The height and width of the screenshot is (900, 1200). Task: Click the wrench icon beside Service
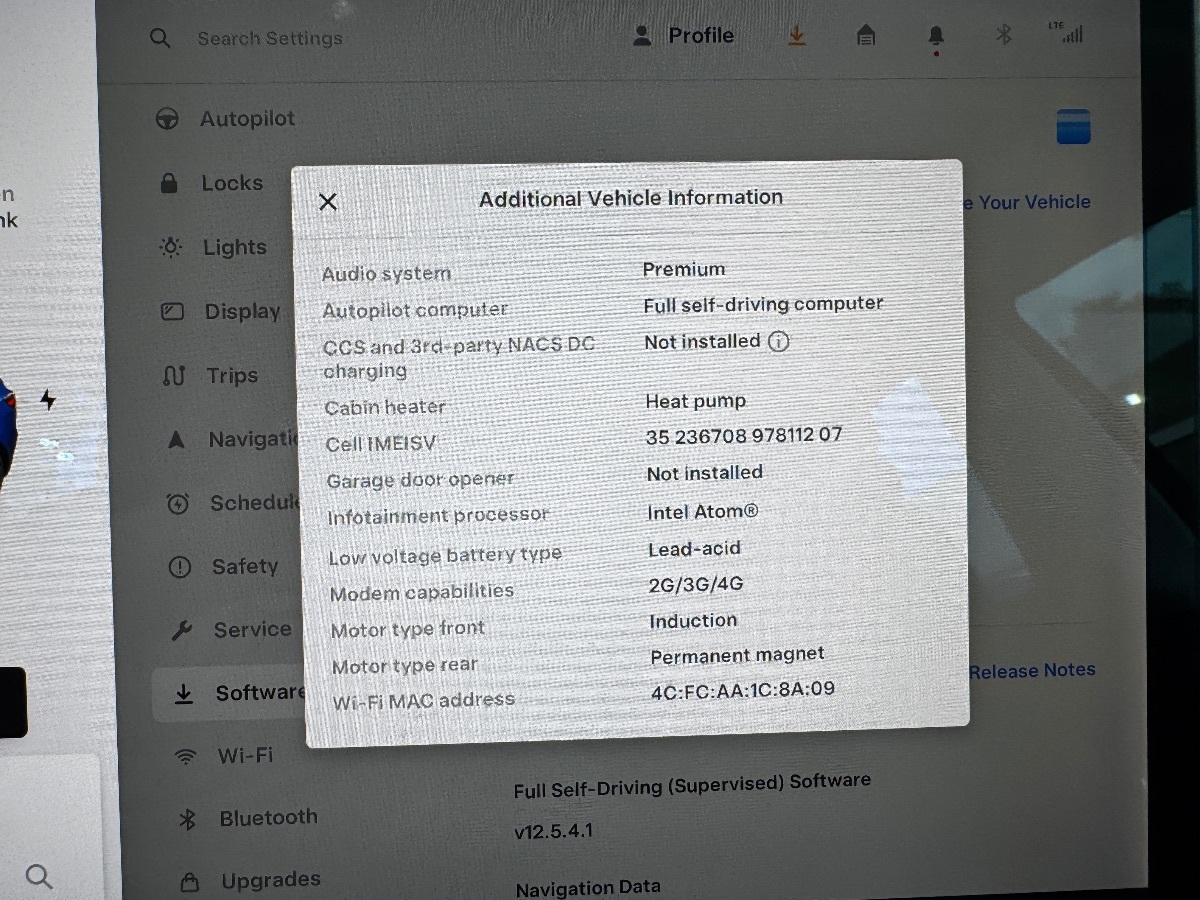click(x=181, y=631)
